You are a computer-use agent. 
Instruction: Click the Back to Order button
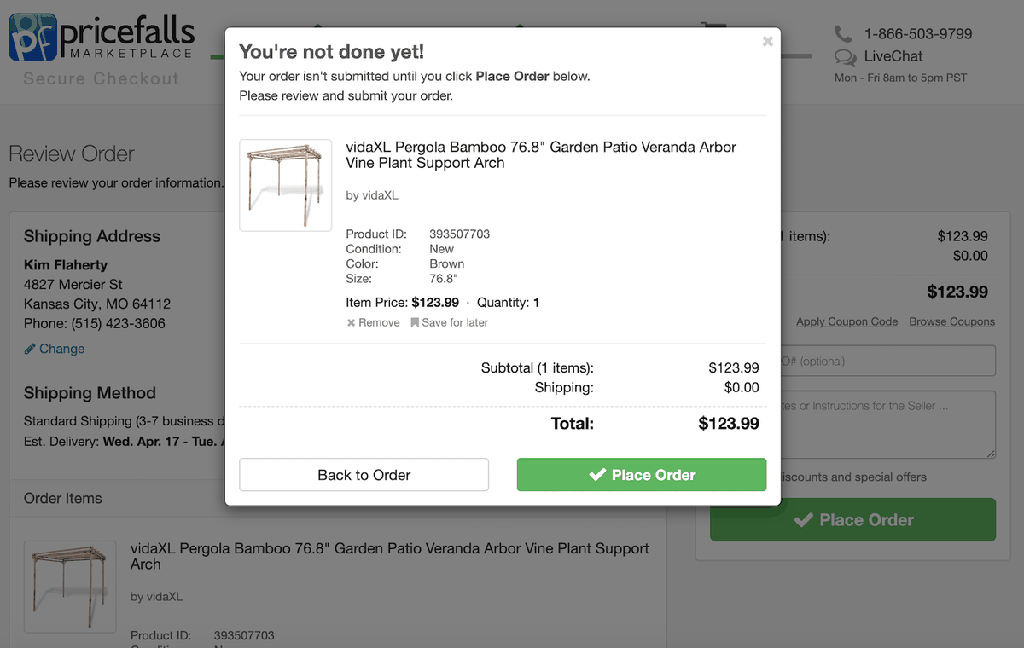tap(364, 475)
